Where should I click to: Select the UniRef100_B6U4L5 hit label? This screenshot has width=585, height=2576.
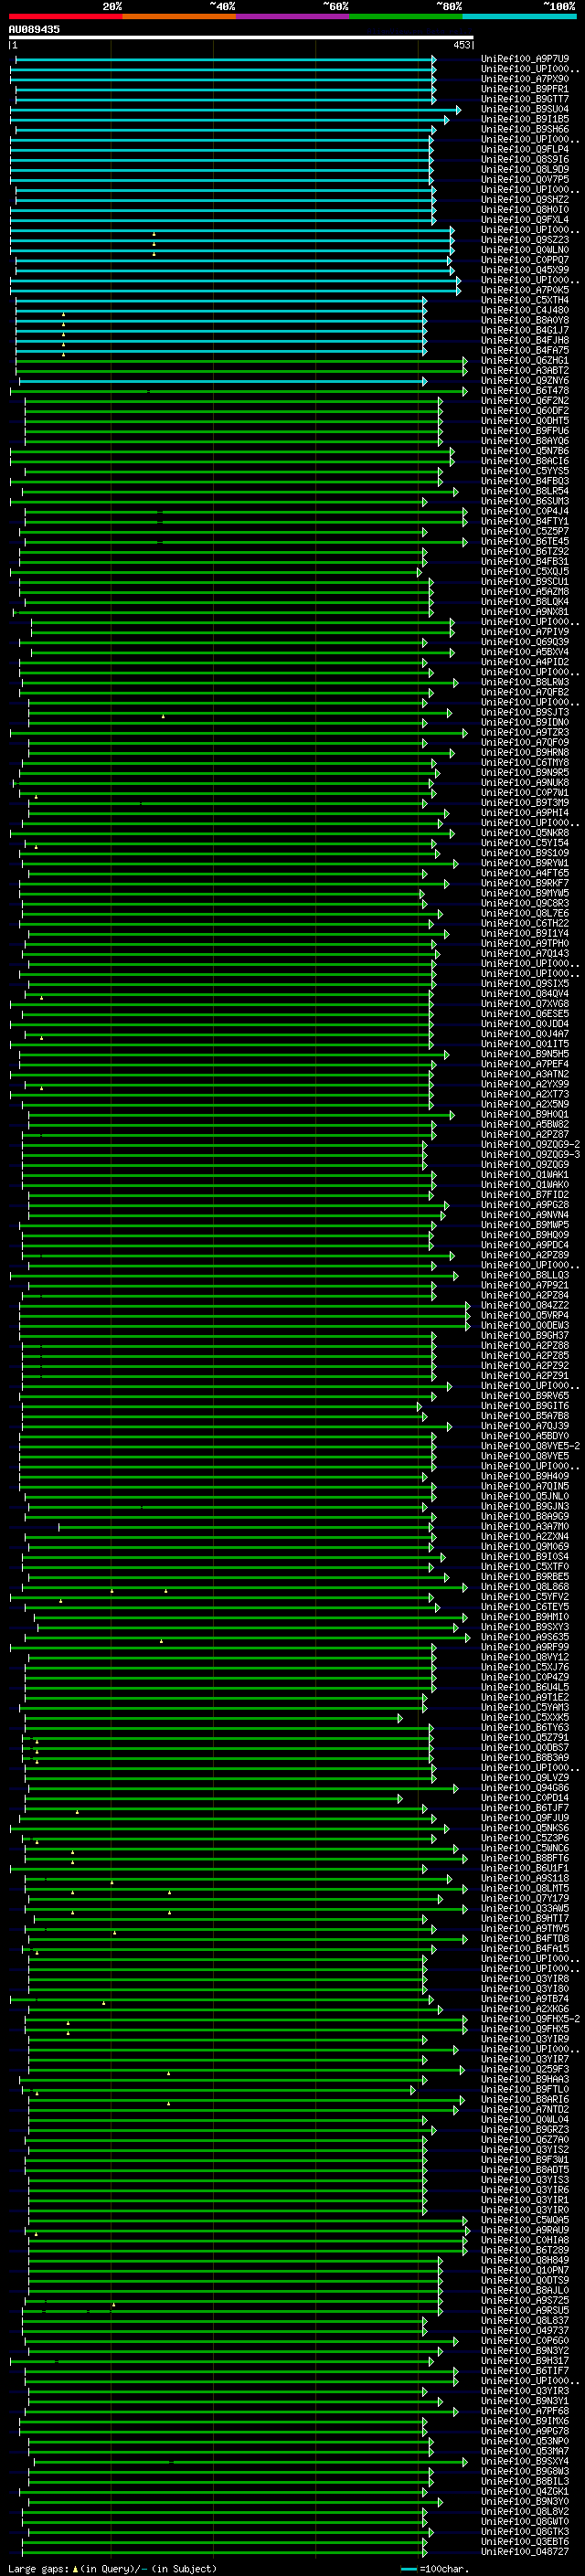[x=525, y=1687]
